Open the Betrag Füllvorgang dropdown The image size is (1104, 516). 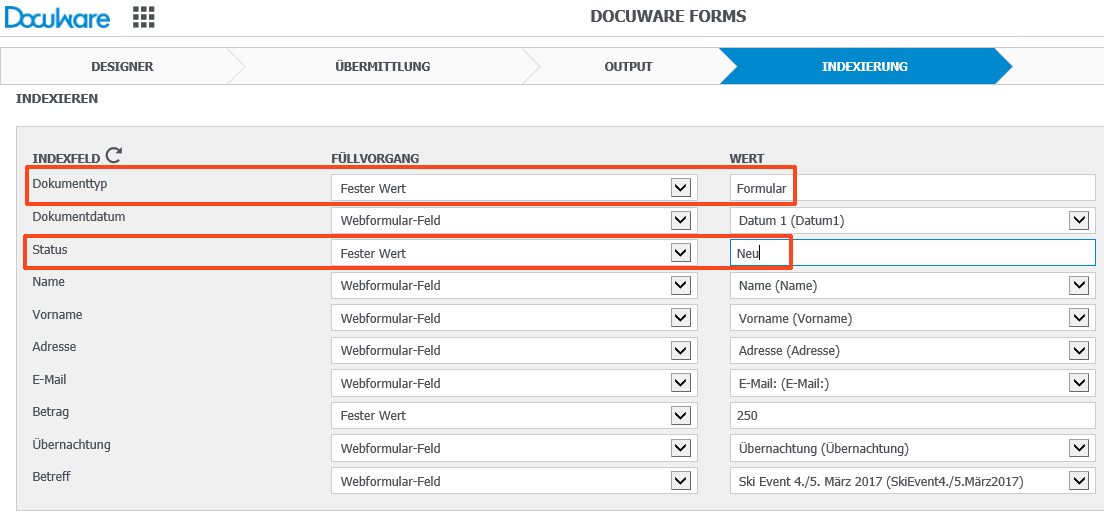(x=680, y=416)
